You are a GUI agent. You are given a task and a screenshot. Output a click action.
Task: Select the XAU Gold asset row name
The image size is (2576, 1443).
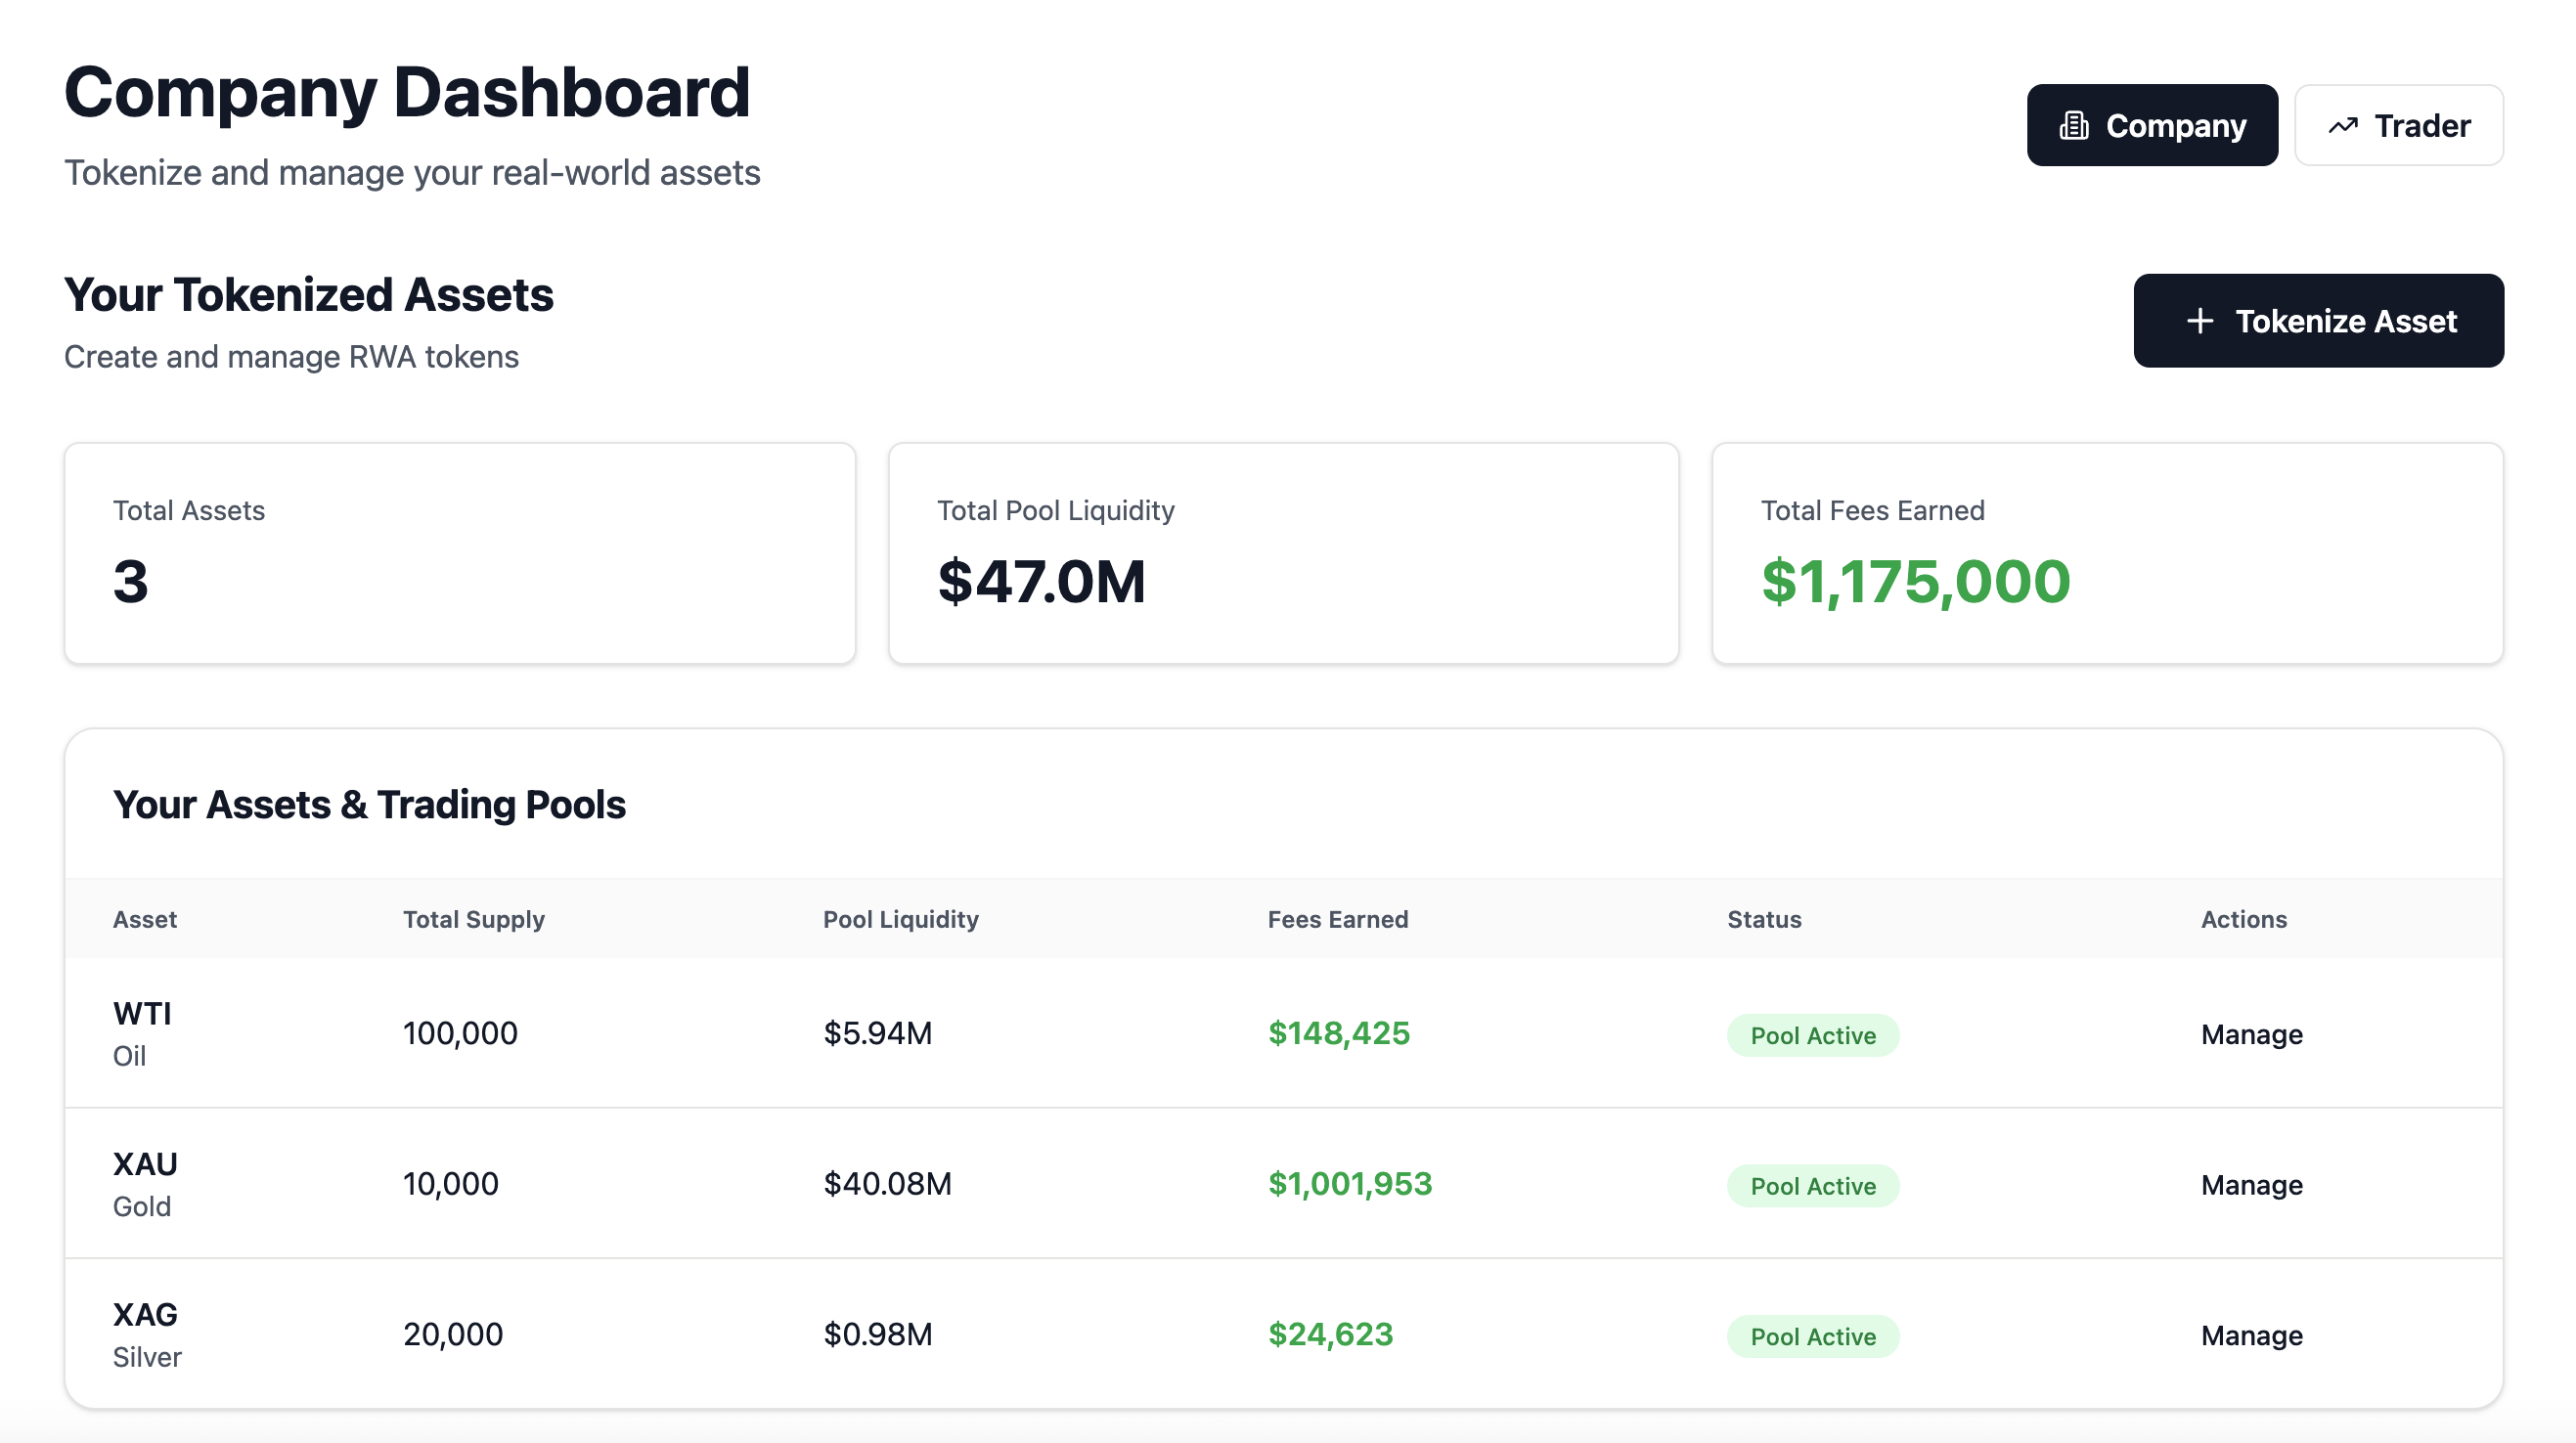point(145,1164)
